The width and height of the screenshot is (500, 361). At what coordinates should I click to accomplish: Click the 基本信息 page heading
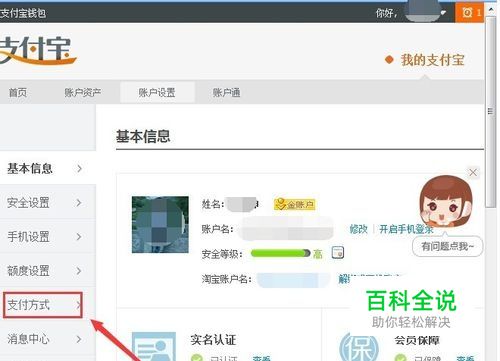point(143,136)
